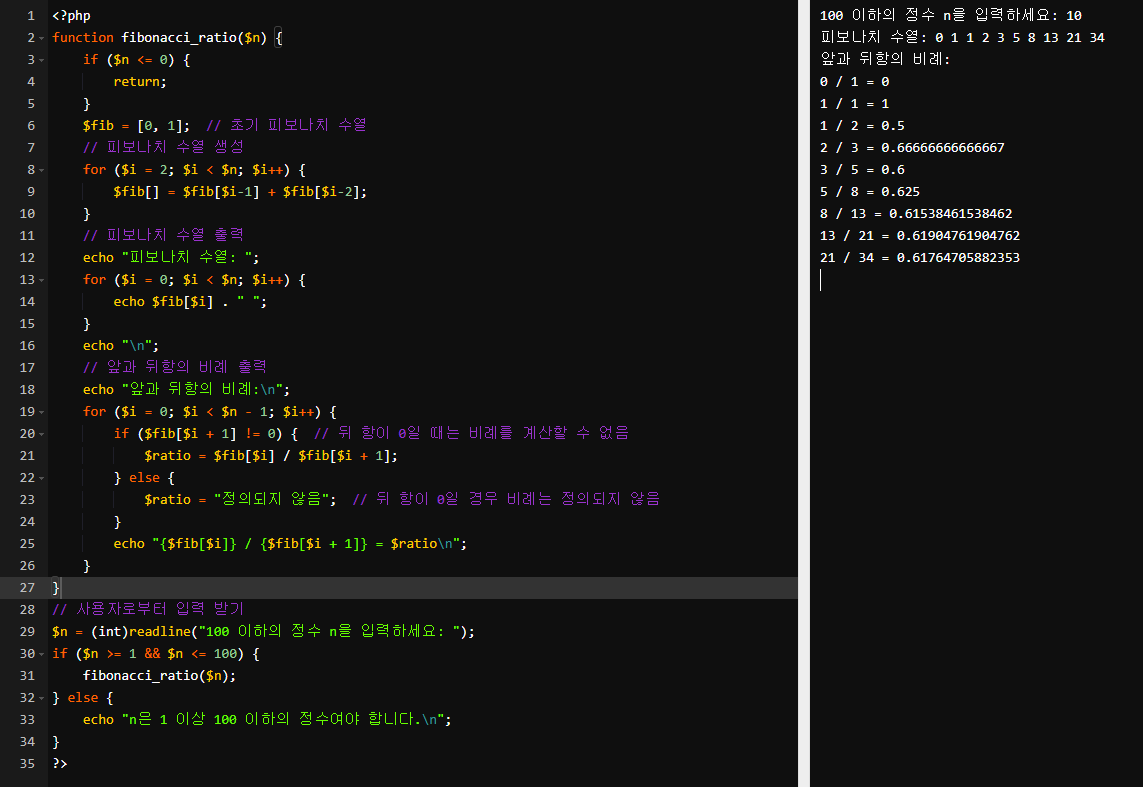The image size is (1143, 787).
Task: Click the '<?php' opening tag
Action: (x=71, y=15)
